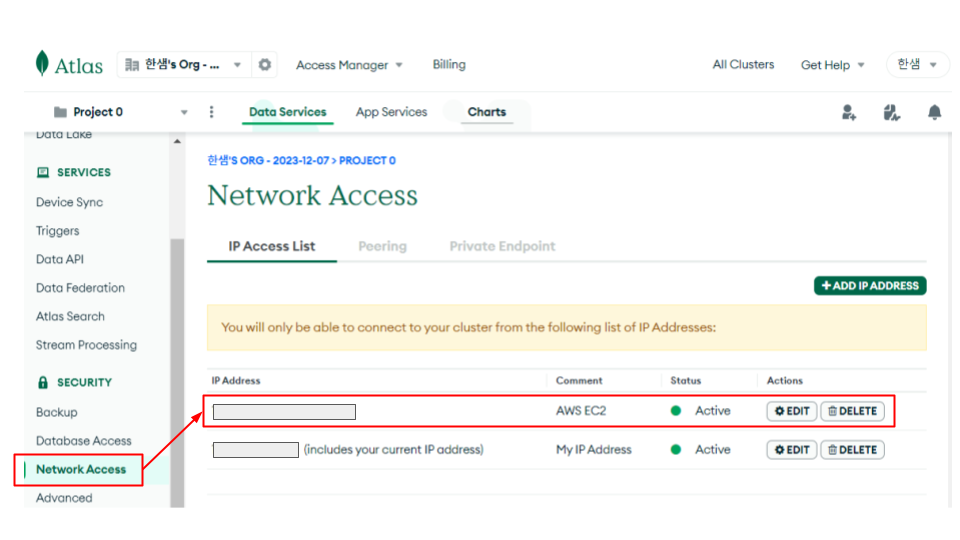Expand the Project 0 selector dropdown
Screen dimensions: 960x540
point(184,113)
